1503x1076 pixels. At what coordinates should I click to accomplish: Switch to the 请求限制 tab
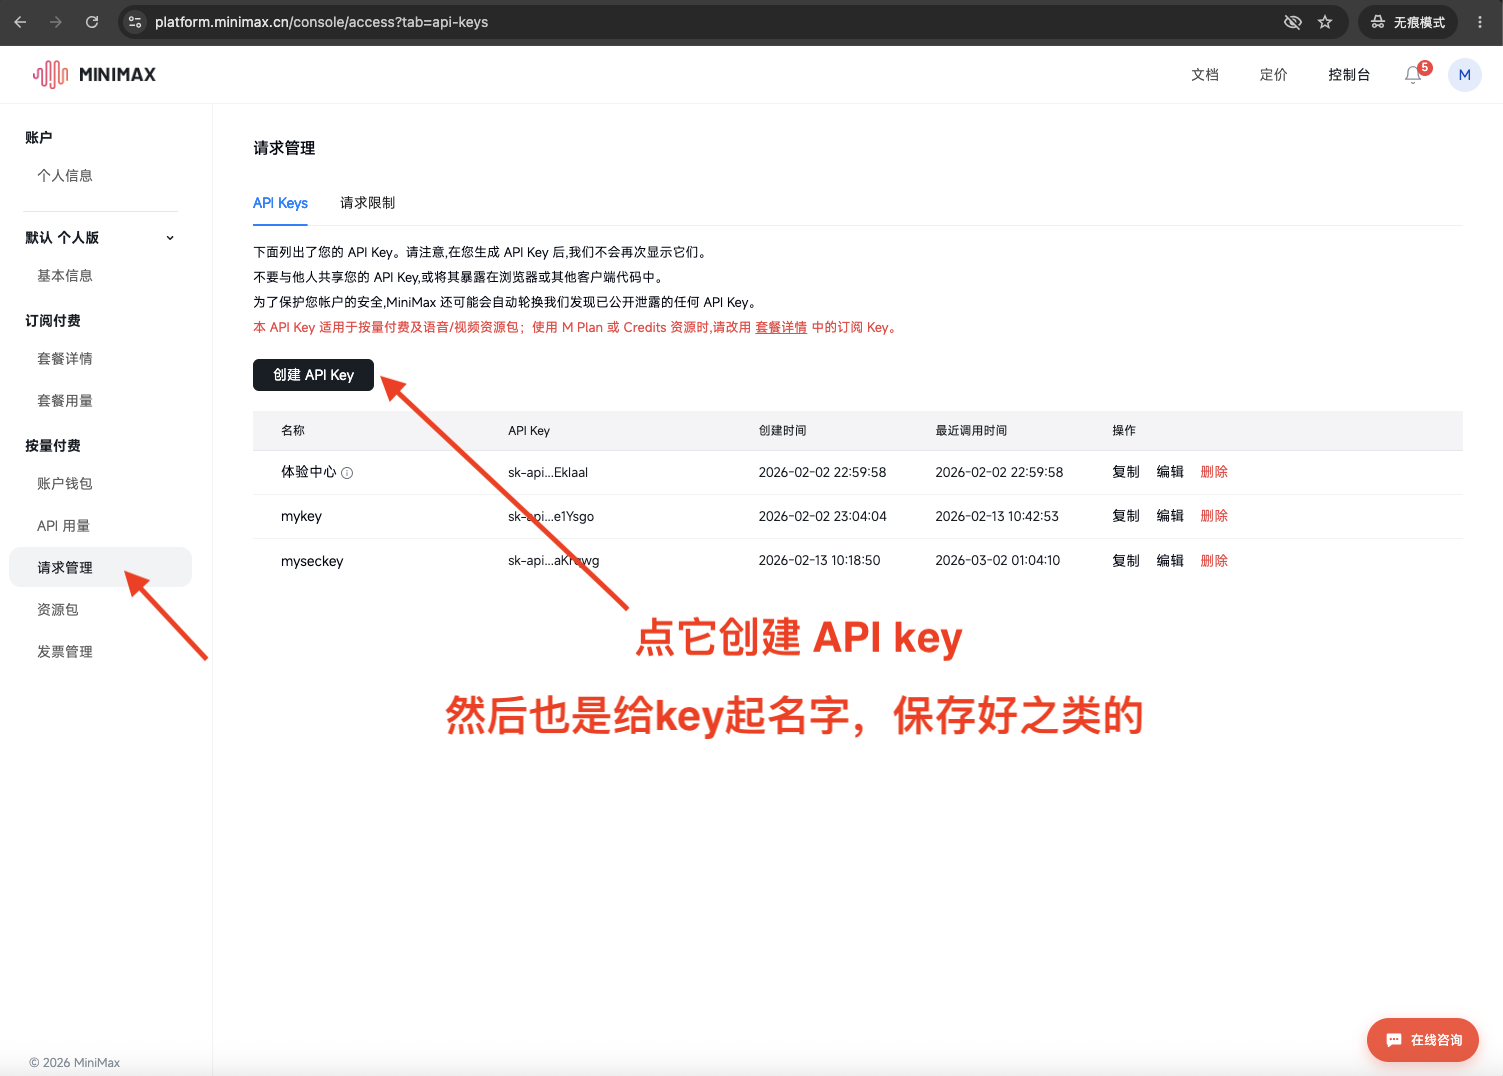pos(367,203)
